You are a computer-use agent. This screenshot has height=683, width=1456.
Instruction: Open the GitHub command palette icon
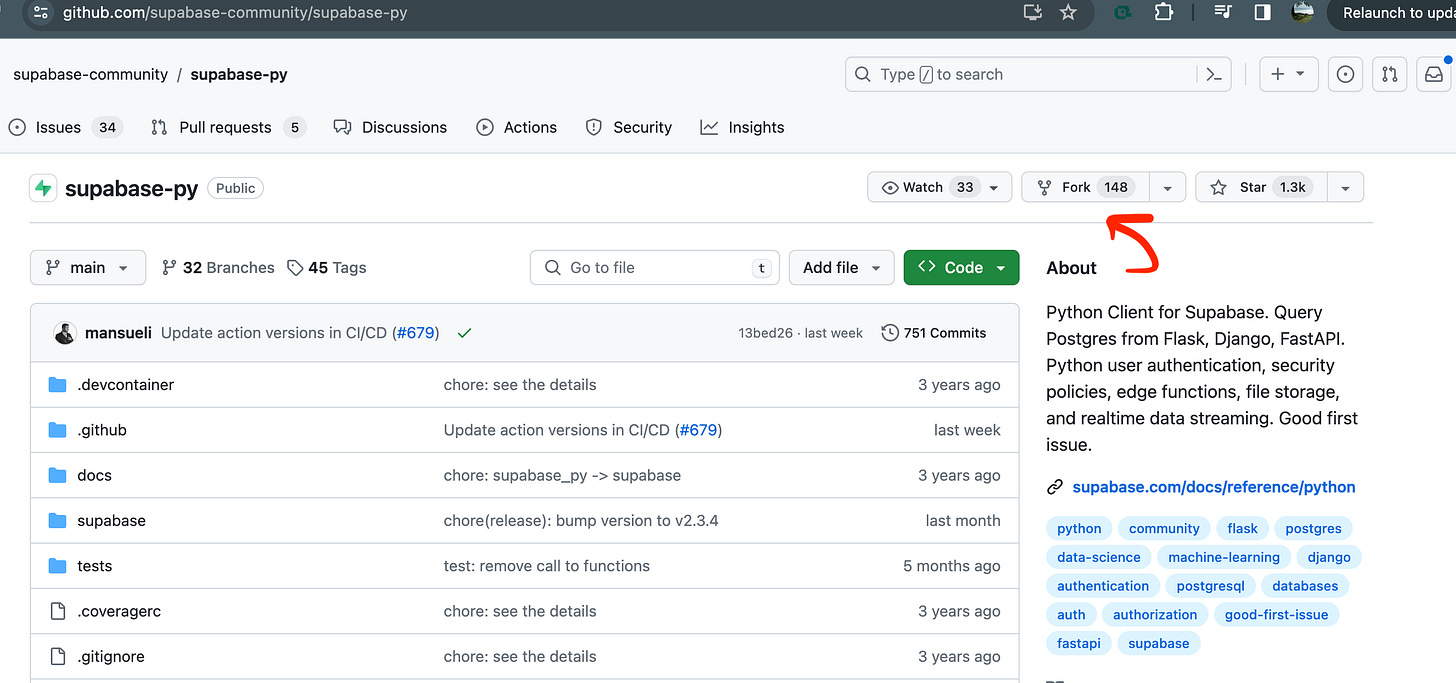click(x=1214, y=74)
